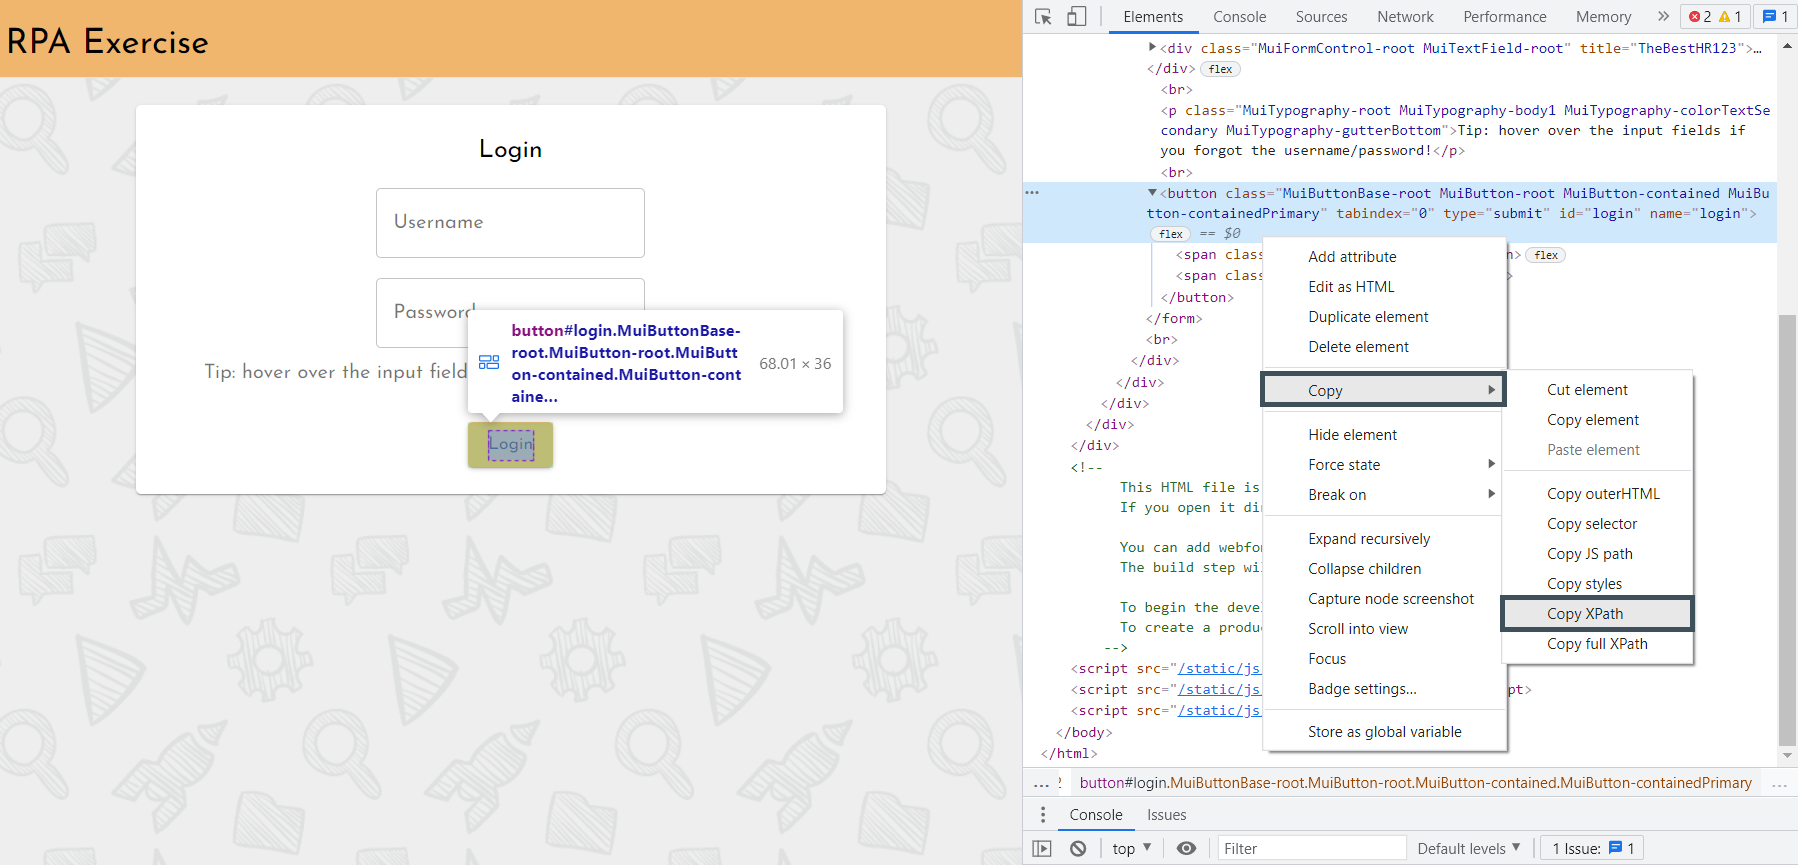Clear the console with the clear icon

[x=1078, y=848]
